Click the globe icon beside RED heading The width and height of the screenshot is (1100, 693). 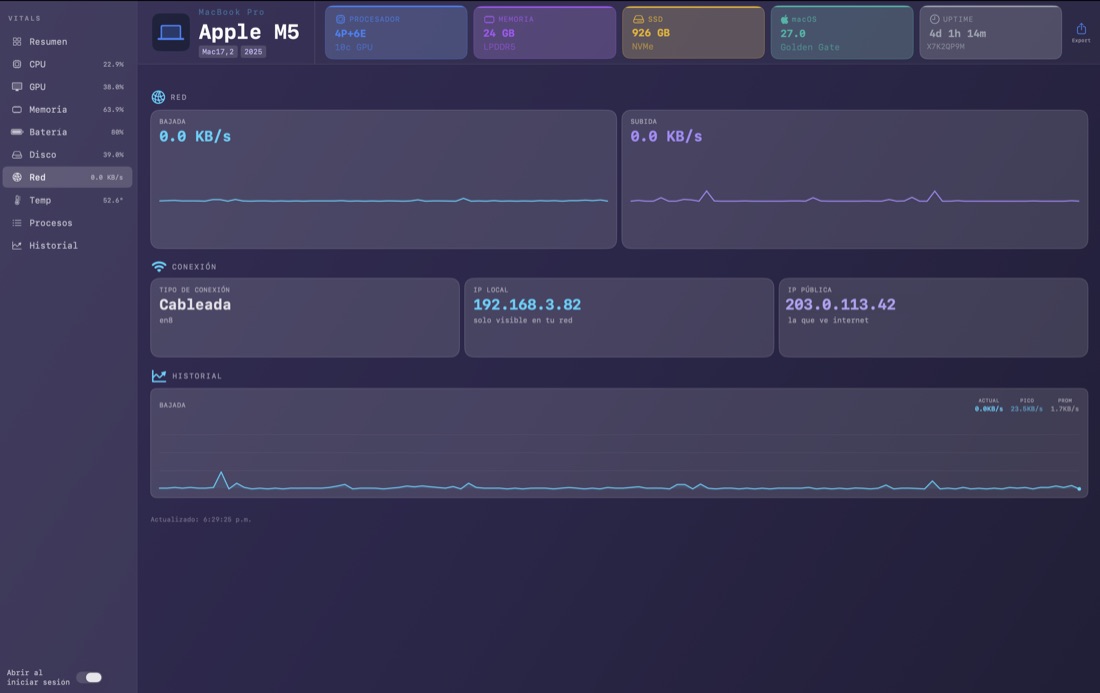(x=159, y=97)
